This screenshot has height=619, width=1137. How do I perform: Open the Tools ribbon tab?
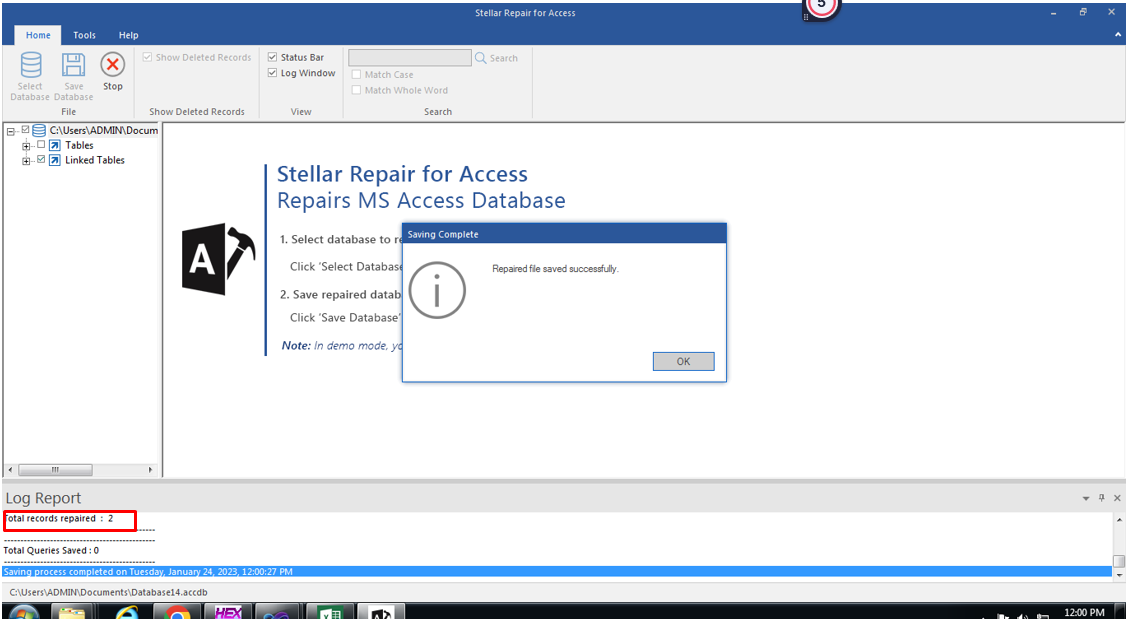pyautogui.click(x=84, y=35)
